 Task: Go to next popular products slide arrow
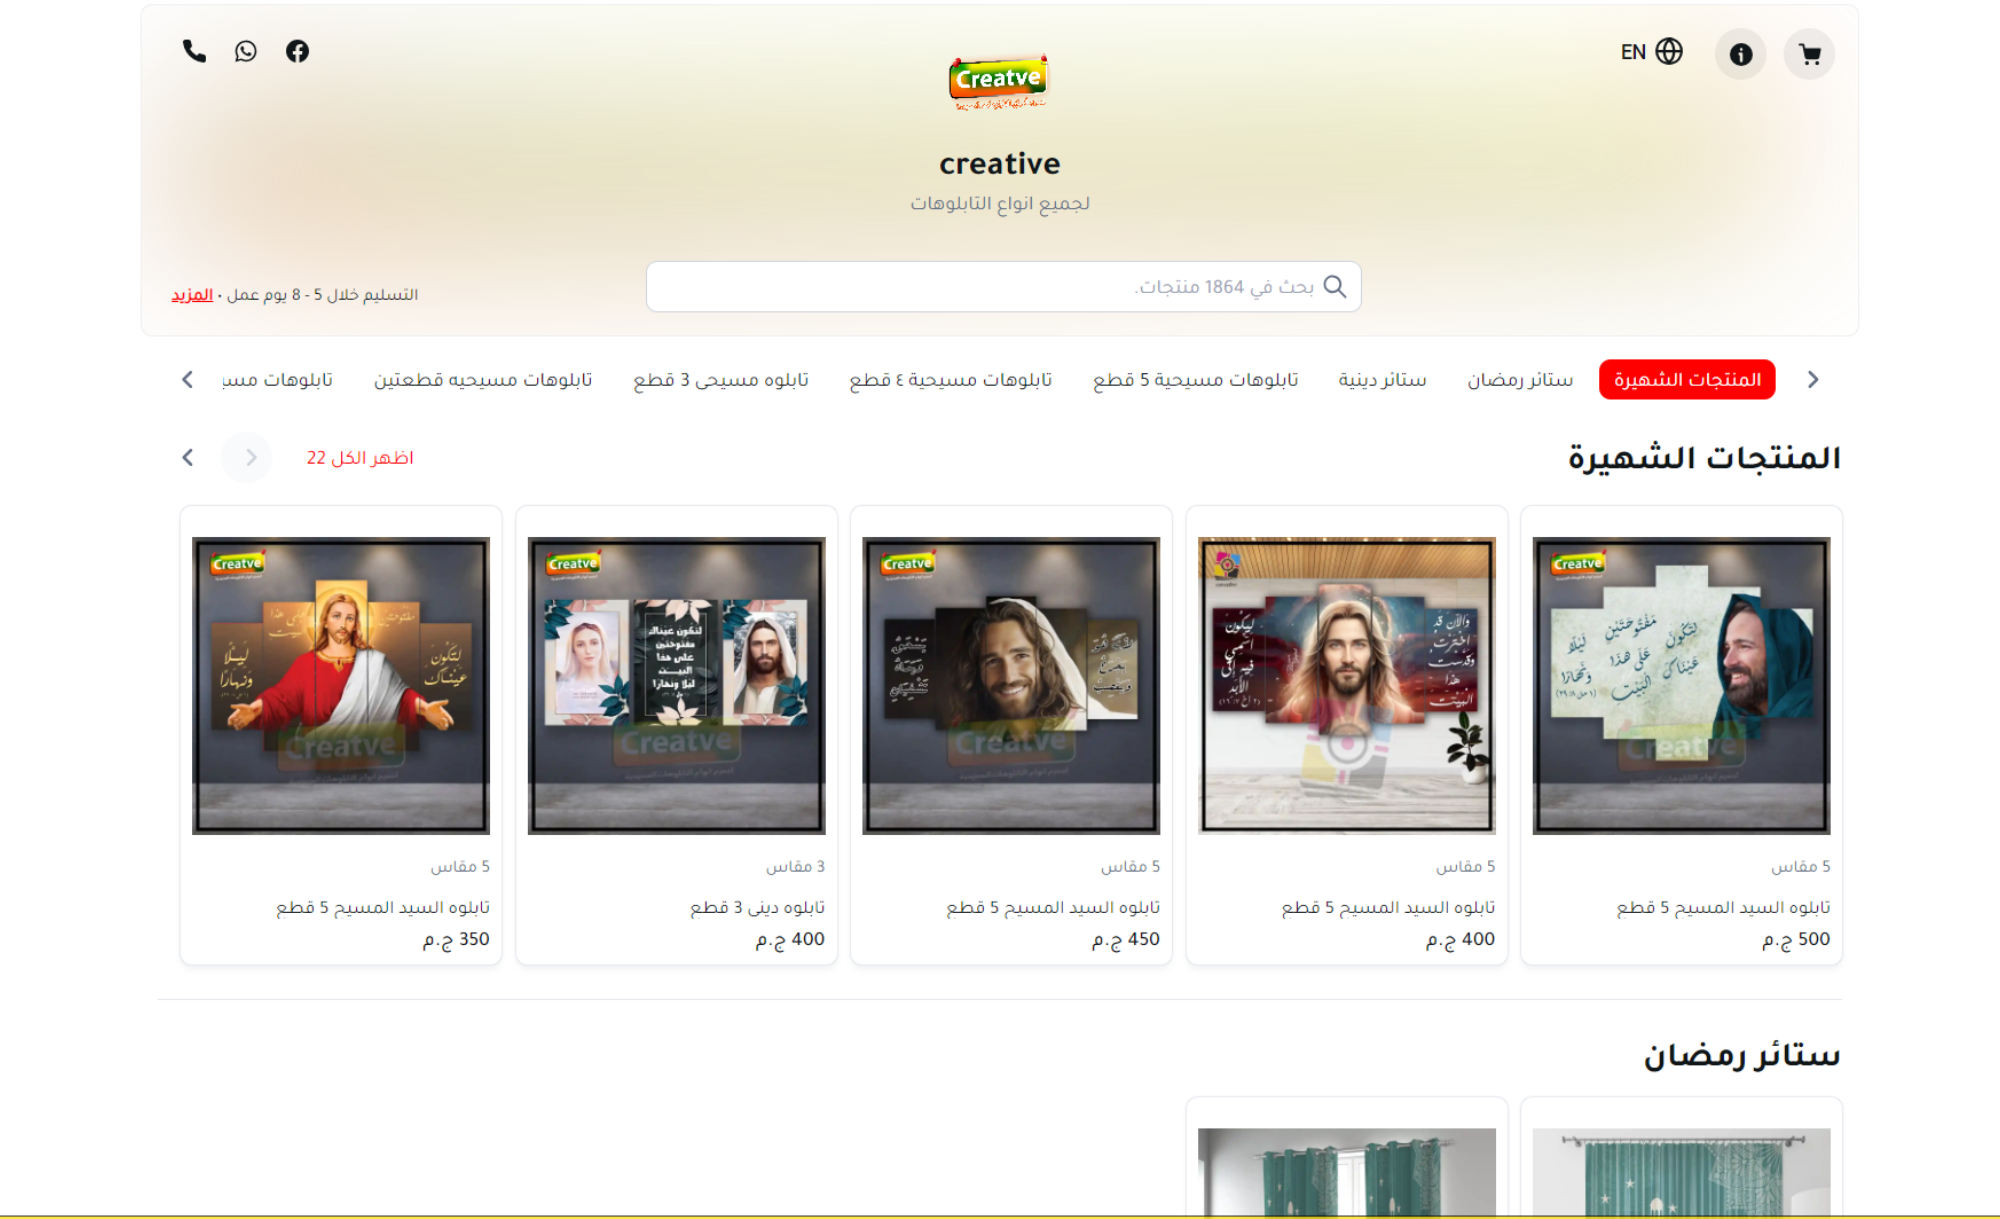click(188, 458)
